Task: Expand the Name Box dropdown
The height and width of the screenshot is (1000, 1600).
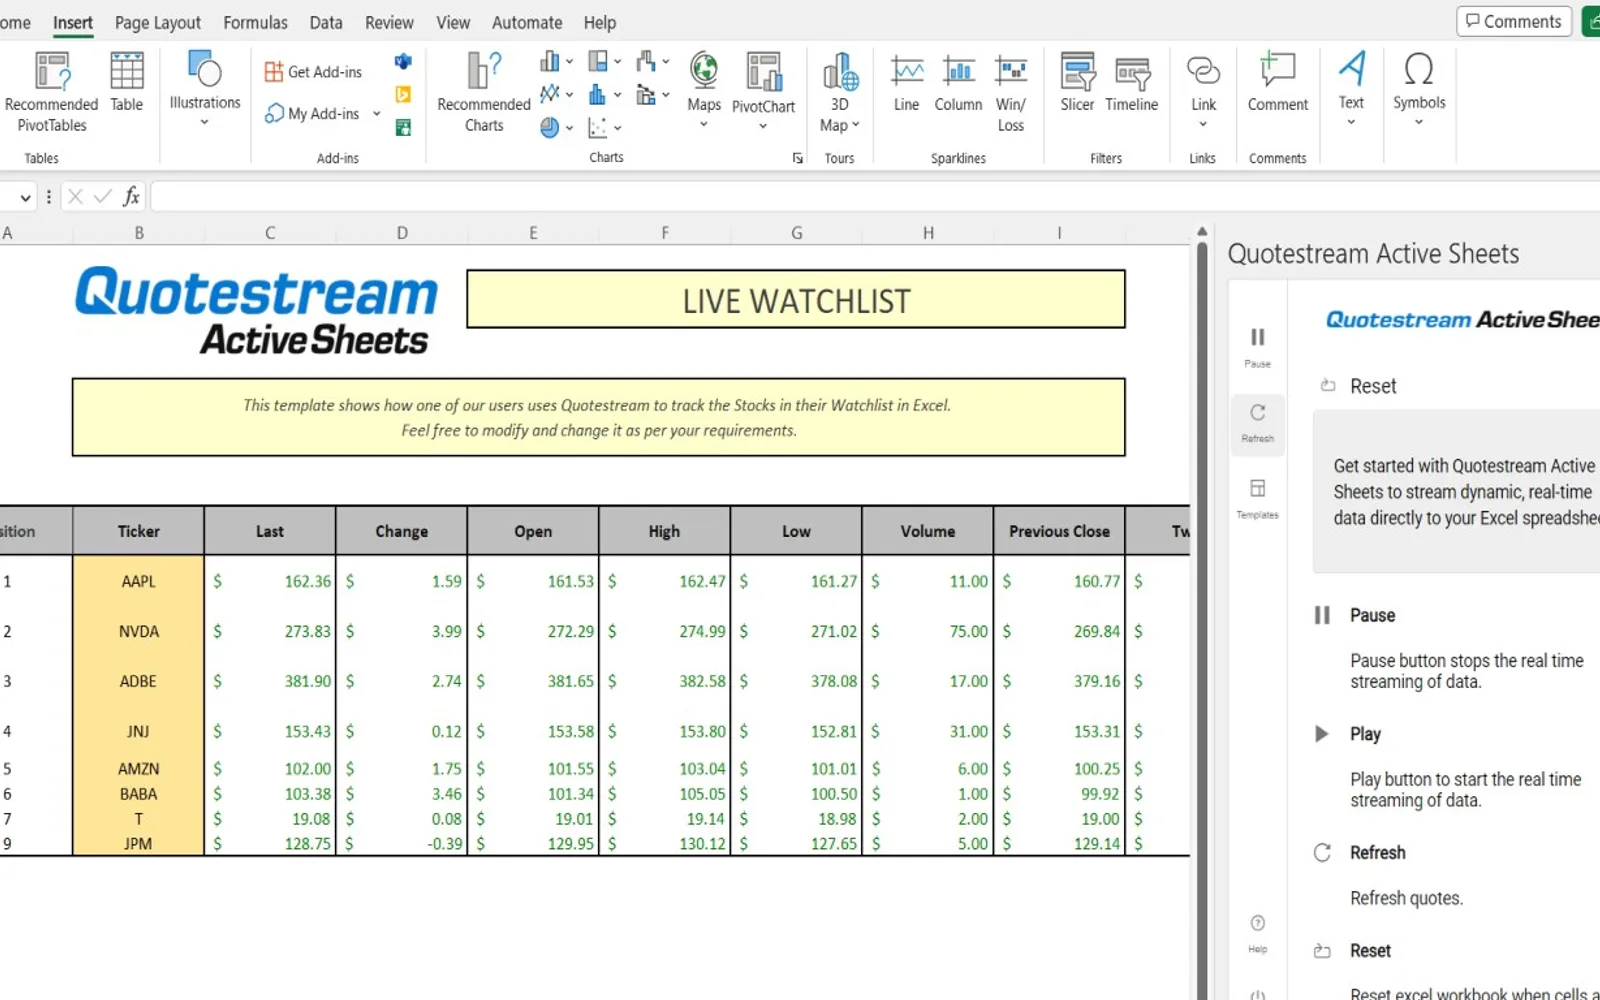Action: (25, 198)
